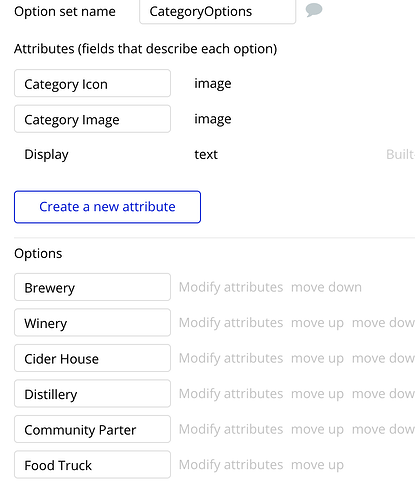The width and height of the screenshot is (415, 500).
Task: Open Modify attributes for Distillery
Action: (x=231, y=394)
